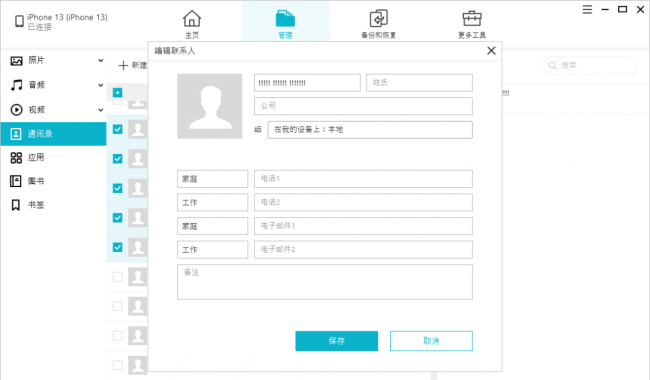The height and width of the screenshot is (380, 650).
Task: Open 家庭 label dropdown for 电子邮件1
Action: click(x=212, y=226)
